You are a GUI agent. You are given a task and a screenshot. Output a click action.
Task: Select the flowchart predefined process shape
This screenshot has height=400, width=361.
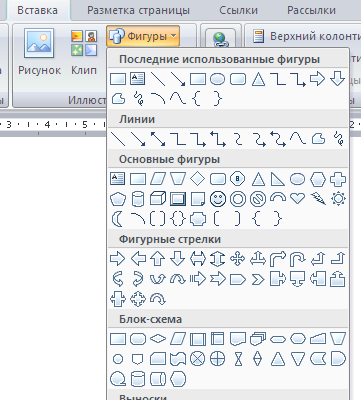click(x=198, y=339)
